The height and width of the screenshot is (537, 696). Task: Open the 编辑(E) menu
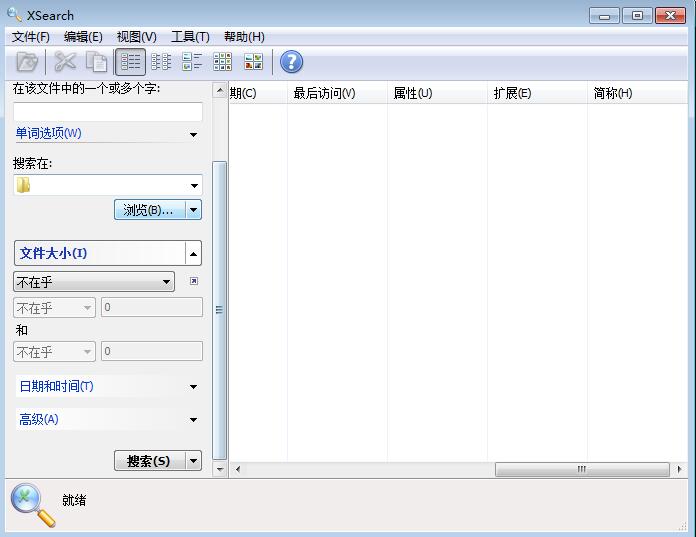(x=83, y=37)
